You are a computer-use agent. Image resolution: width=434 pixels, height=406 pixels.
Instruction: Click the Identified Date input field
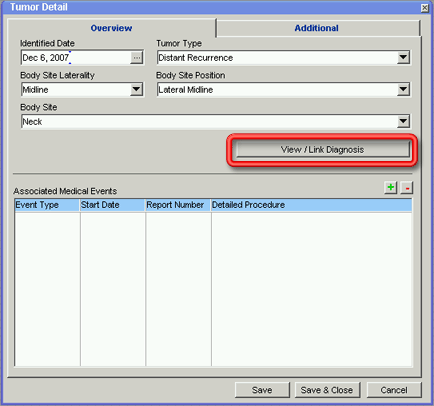[x=76, y=58]
